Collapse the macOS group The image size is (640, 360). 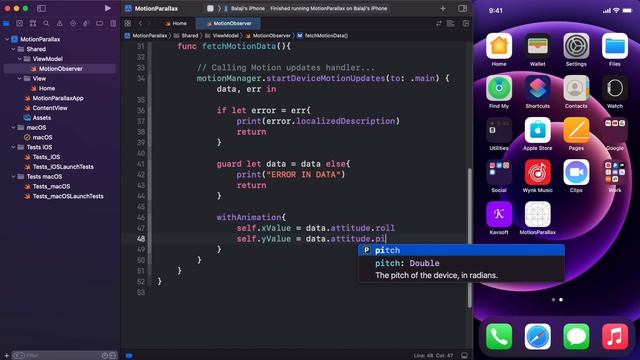(13, 127)
